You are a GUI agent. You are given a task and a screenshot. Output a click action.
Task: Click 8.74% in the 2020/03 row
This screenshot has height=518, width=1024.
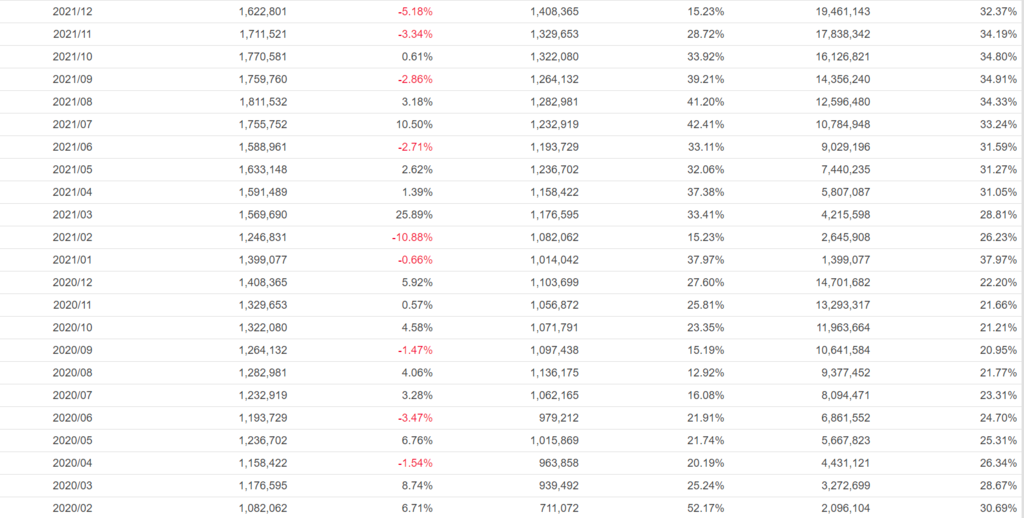[x=416, y=486]
